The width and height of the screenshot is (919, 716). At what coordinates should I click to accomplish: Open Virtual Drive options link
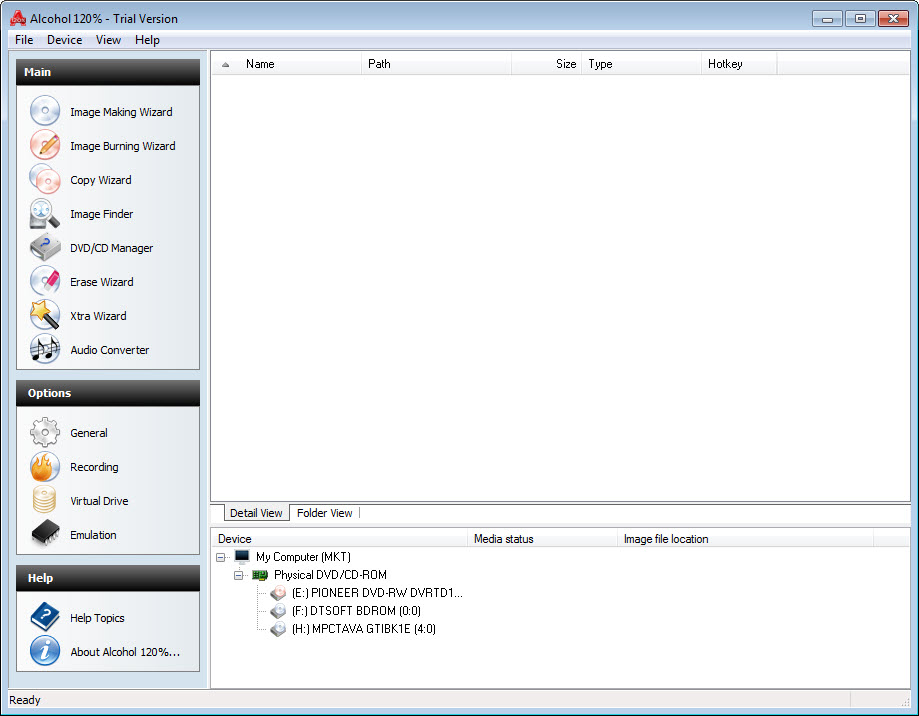pyautogui.click(x=99, y=501)
